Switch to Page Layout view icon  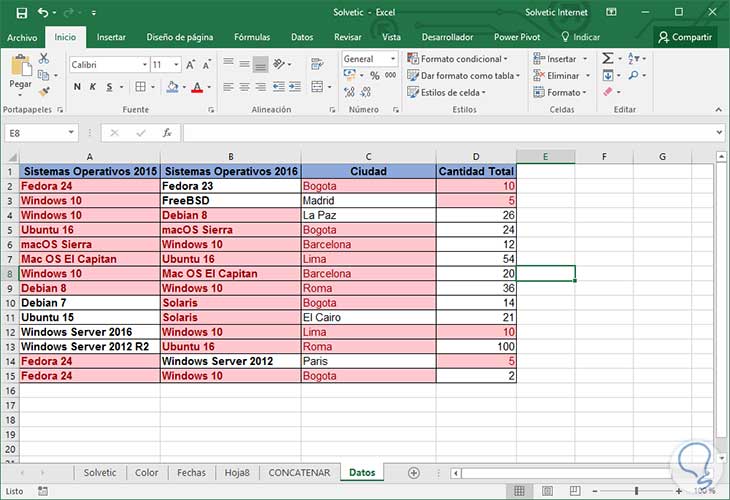pyautogui.click(x=548, y=491)
